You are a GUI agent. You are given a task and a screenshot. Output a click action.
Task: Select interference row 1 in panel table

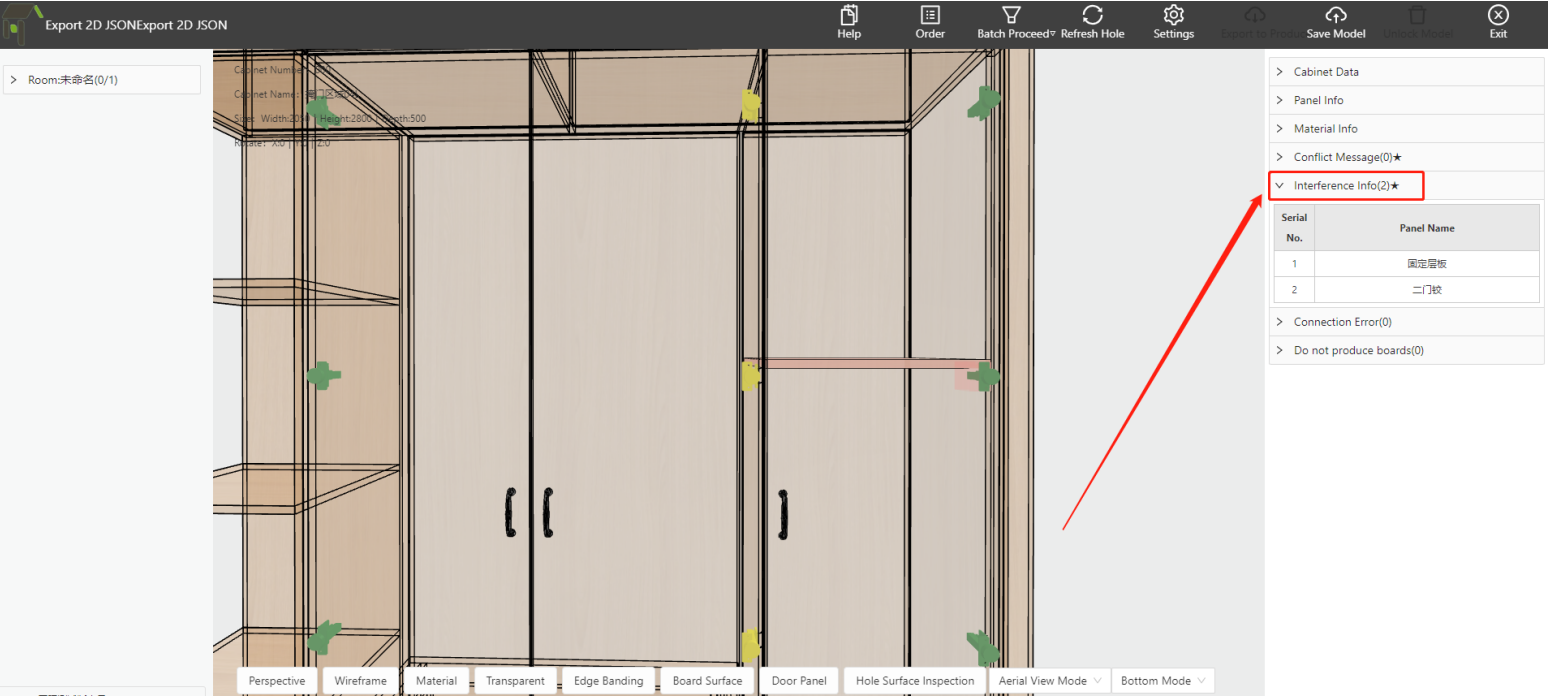tap(1426, 264)
